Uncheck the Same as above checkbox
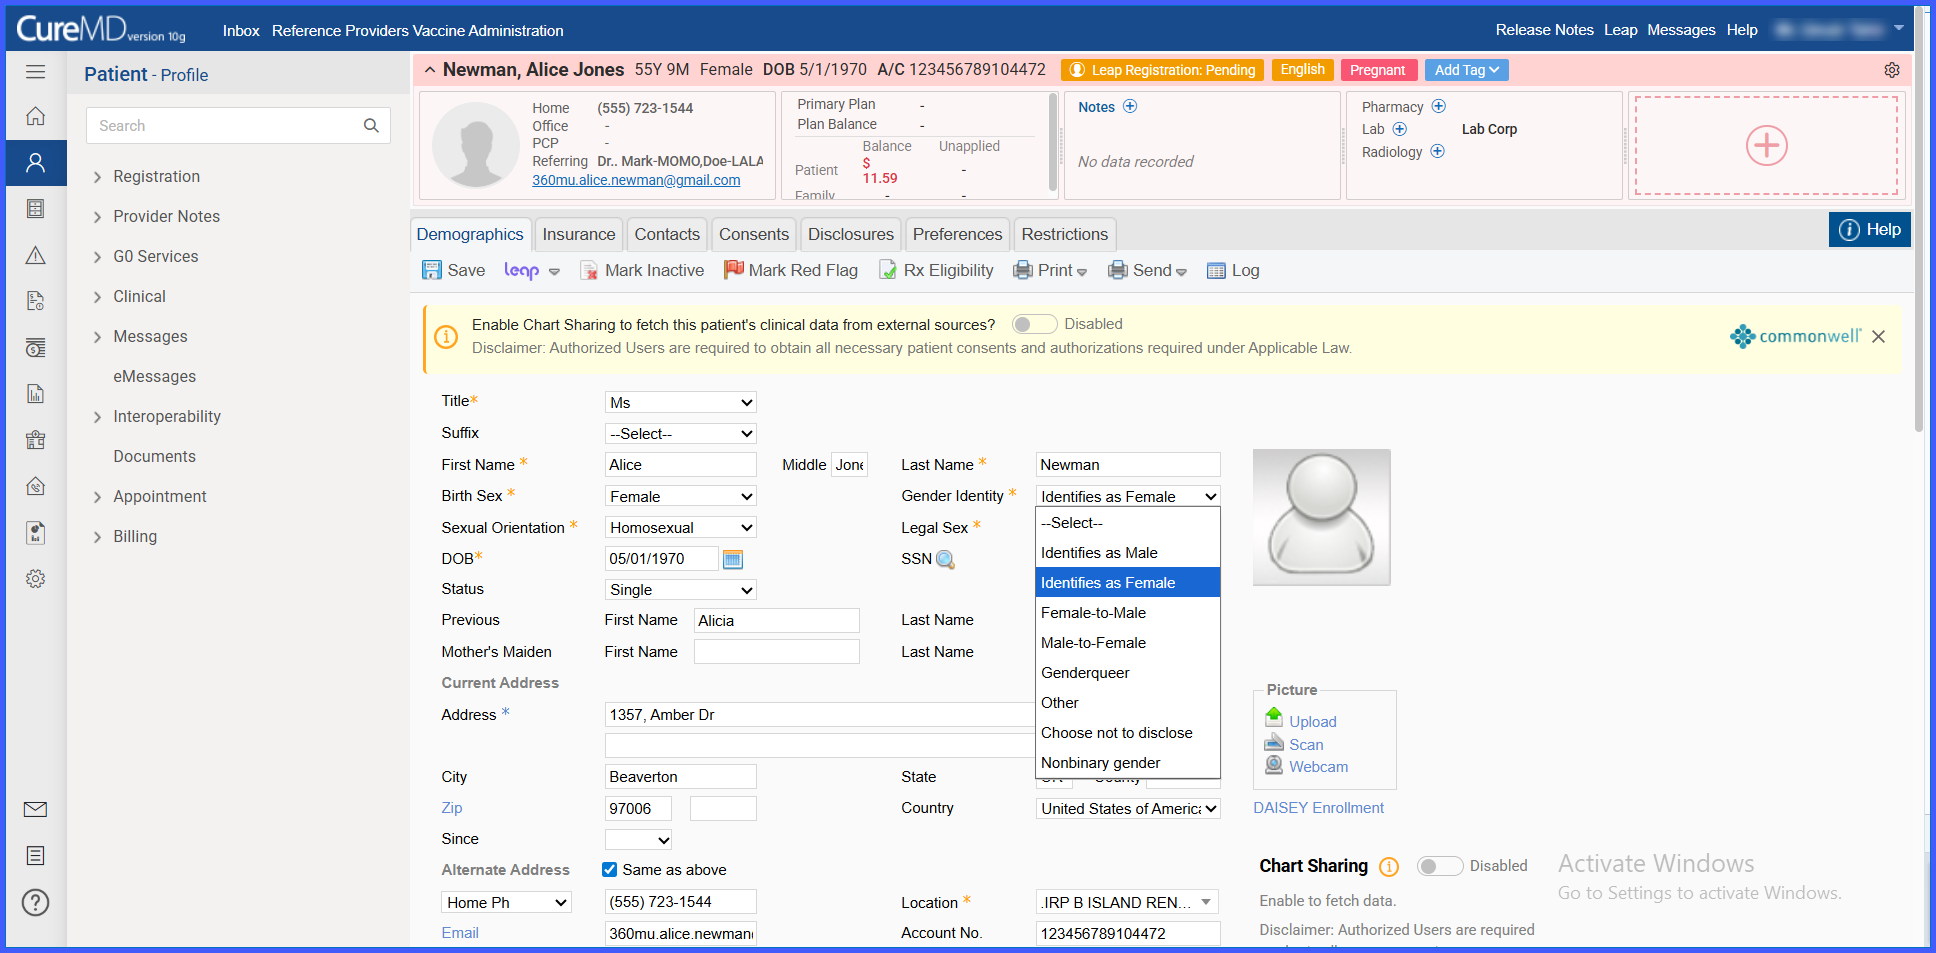 pos(610,870)
